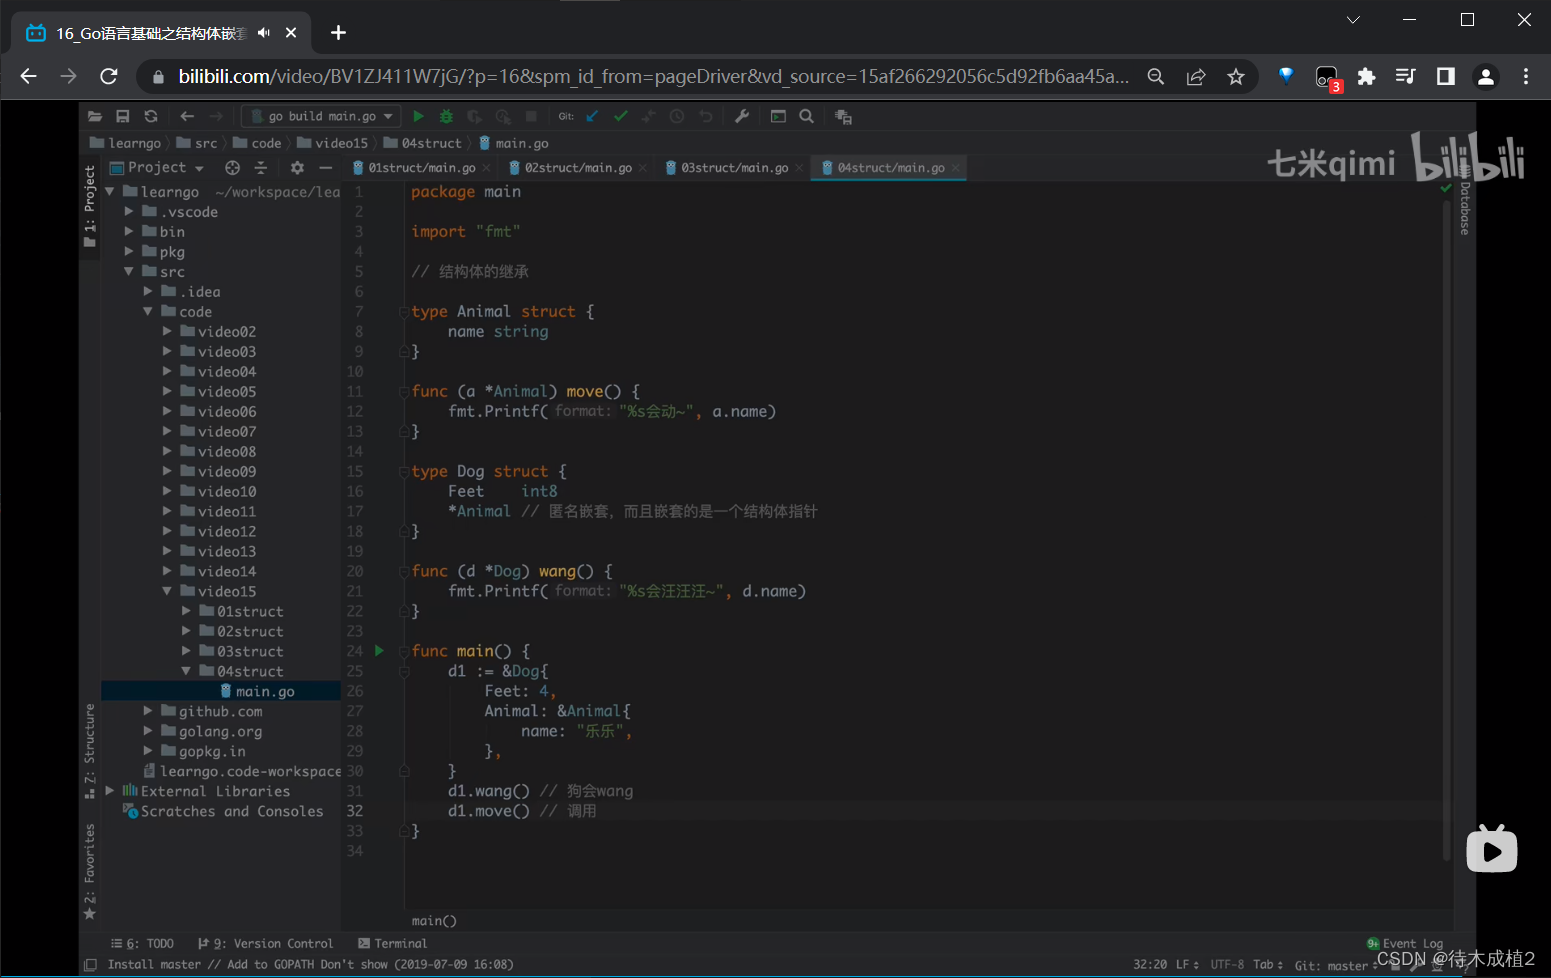Toggle the Z: Structure tool window button
This screenshot has width=1551, height=978.
(x=90, y=751)
